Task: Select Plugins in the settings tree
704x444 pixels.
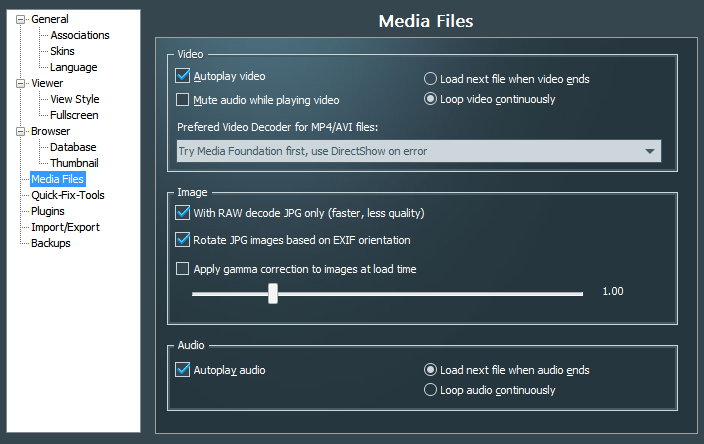Action: pos(48,211)
